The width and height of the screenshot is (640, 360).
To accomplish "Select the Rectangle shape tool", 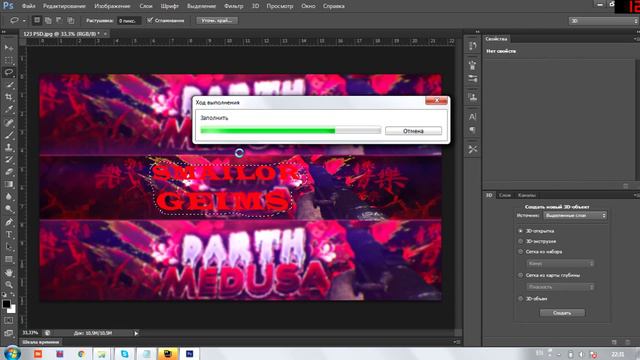I will (9, 260).
